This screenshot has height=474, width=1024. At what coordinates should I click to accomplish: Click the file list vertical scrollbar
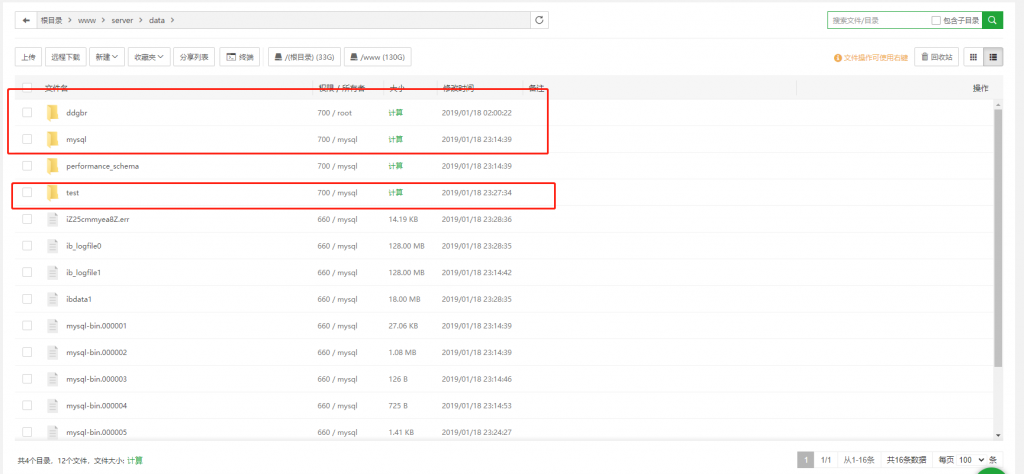[x=998, y=238]
